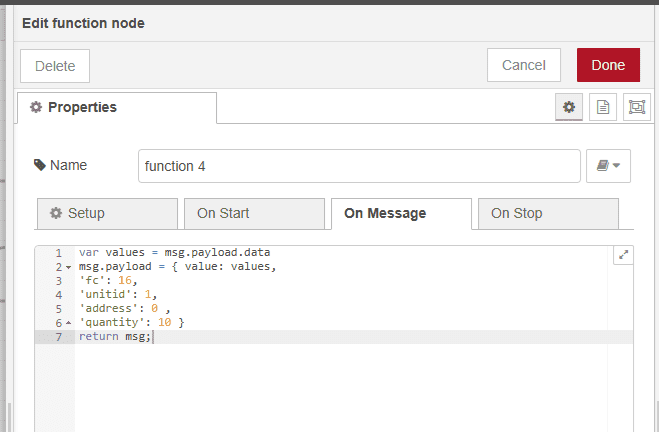The image size is (659, 432).
Task: Open the library dropdown arrow
Action: tap(617, 166)
